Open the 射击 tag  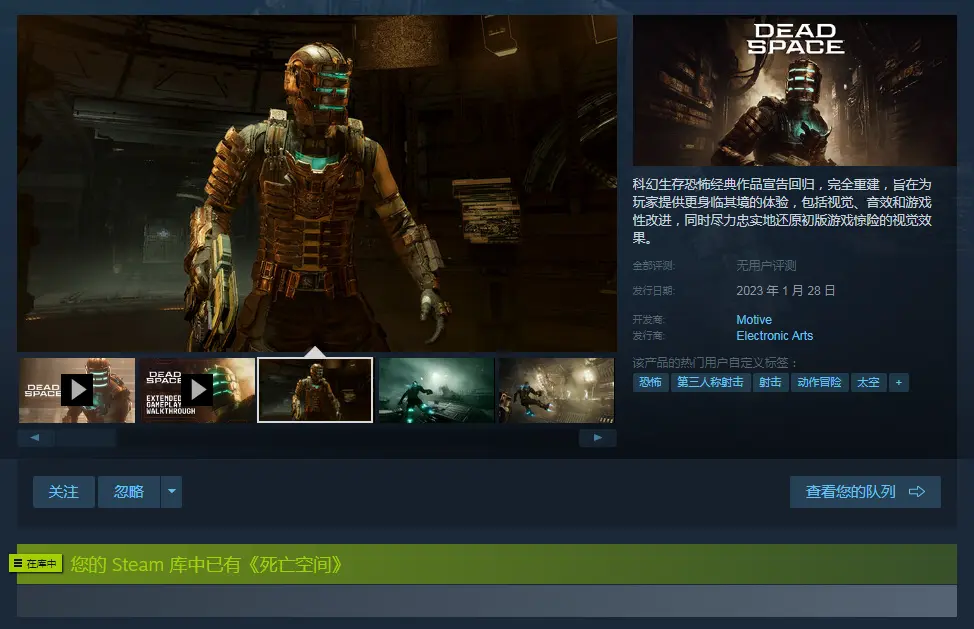[x=770, y=382]
